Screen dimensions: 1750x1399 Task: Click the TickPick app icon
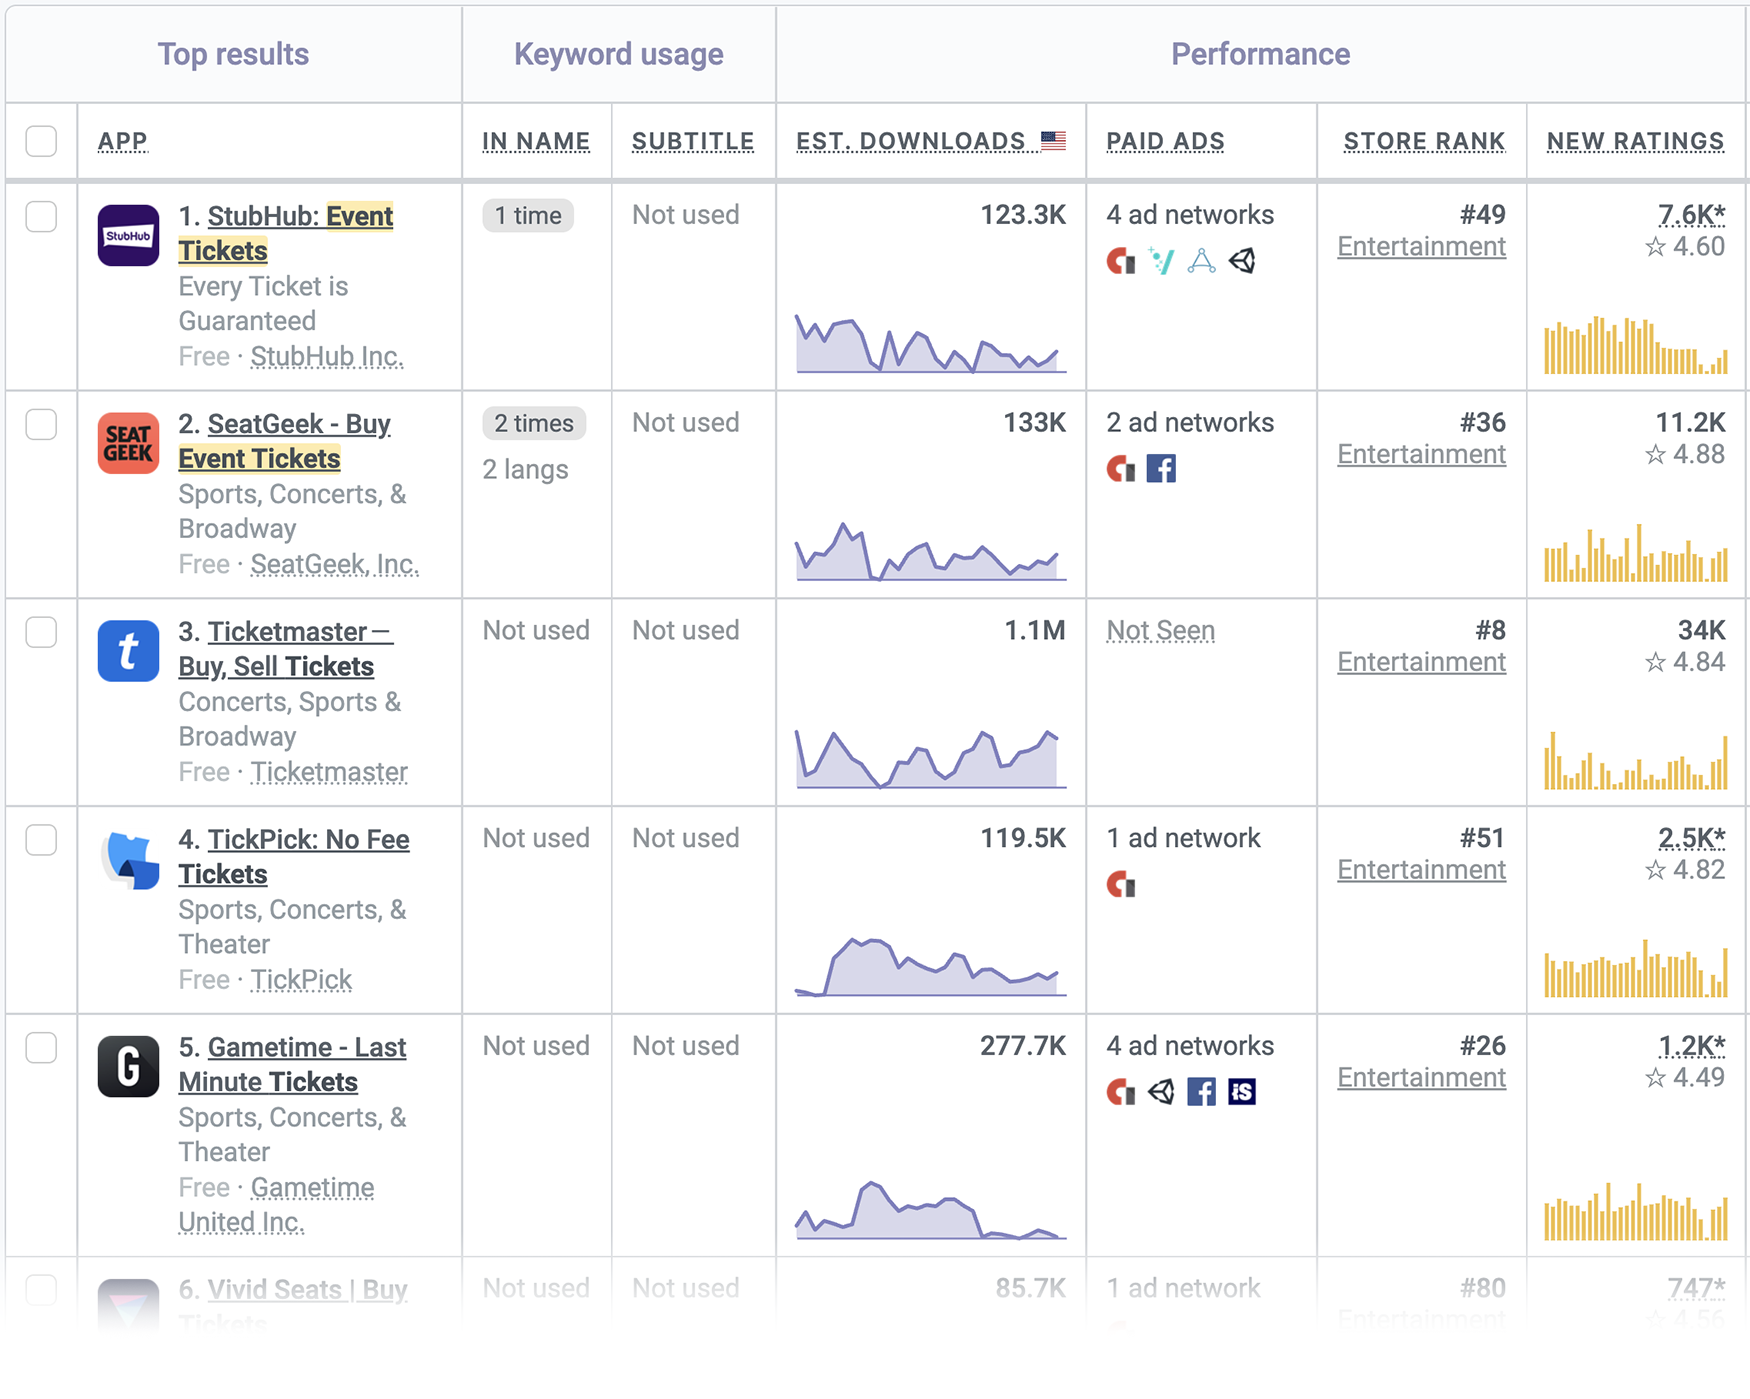pos(130,859)
